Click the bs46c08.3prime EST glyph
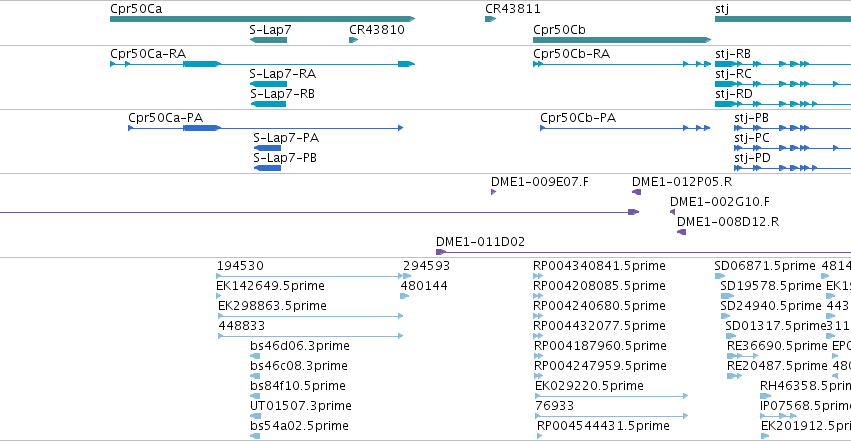The width and height of the screenshot is (851, 441). 255,376
